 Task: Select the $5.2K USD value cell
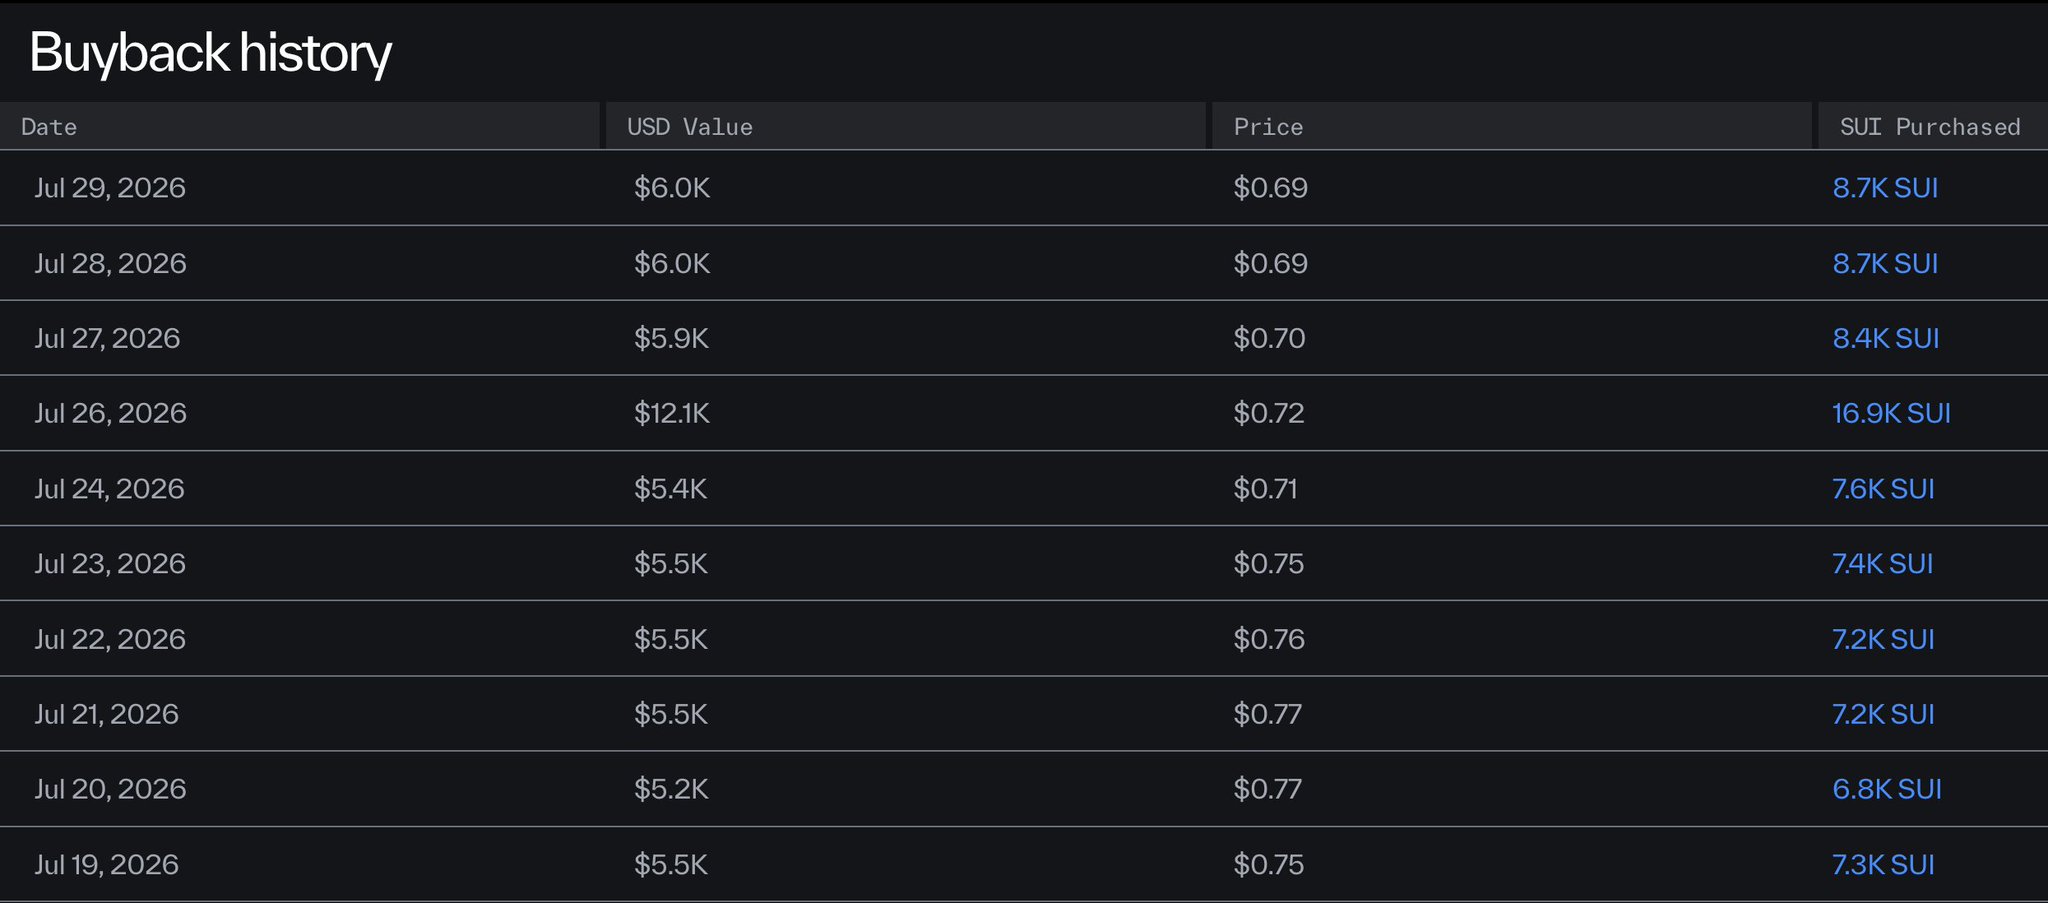click(671, 789)
